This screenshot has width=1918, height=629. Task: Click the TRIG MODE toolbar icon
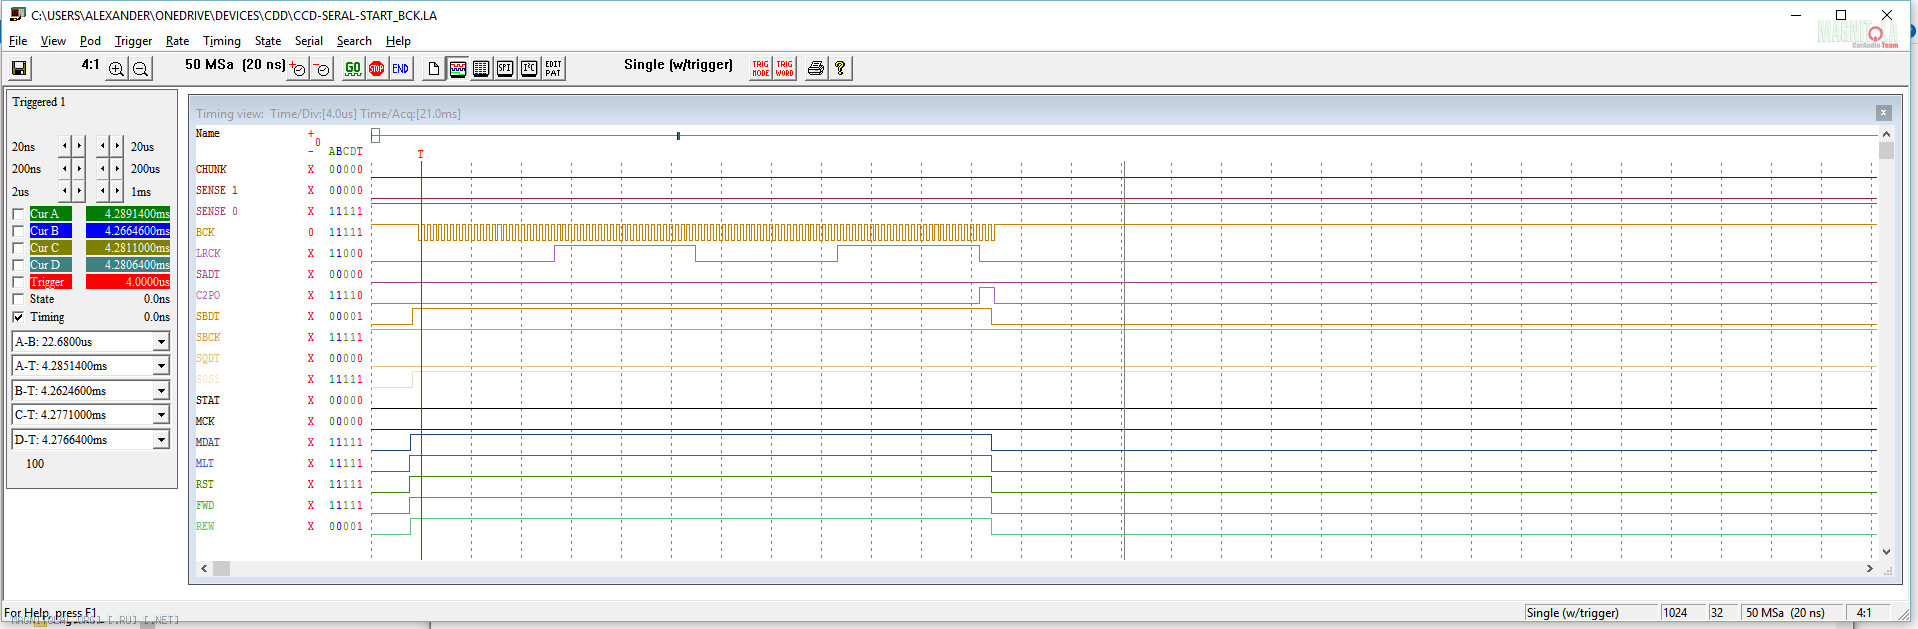point(761,68)
